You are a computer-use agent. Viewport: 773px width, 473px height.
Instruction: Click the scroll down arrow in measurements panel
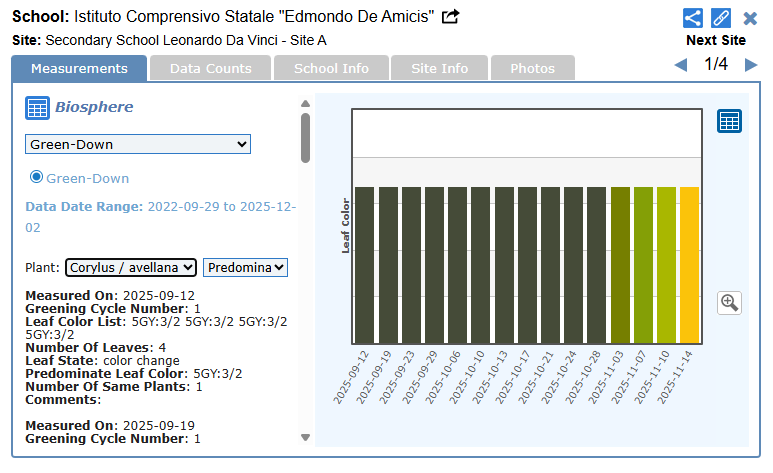coord(305,437)
